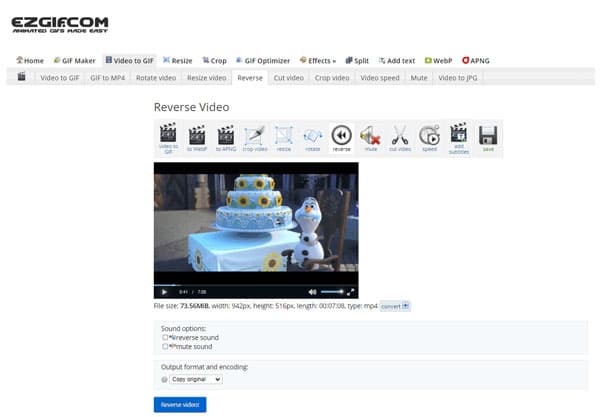The height and width of the screenshot is (417, 600).
Task: Click the Reverse Video heading
Action: click(x=192, y=107)
